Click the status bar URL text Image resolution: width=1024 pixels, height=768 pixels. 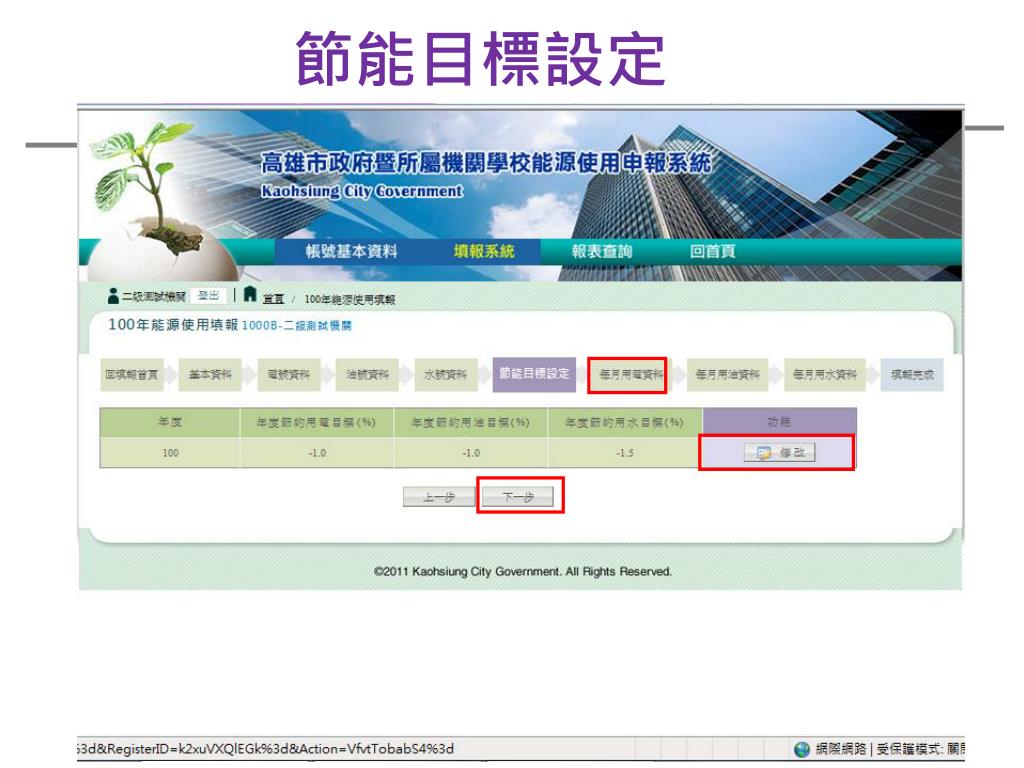266,748
